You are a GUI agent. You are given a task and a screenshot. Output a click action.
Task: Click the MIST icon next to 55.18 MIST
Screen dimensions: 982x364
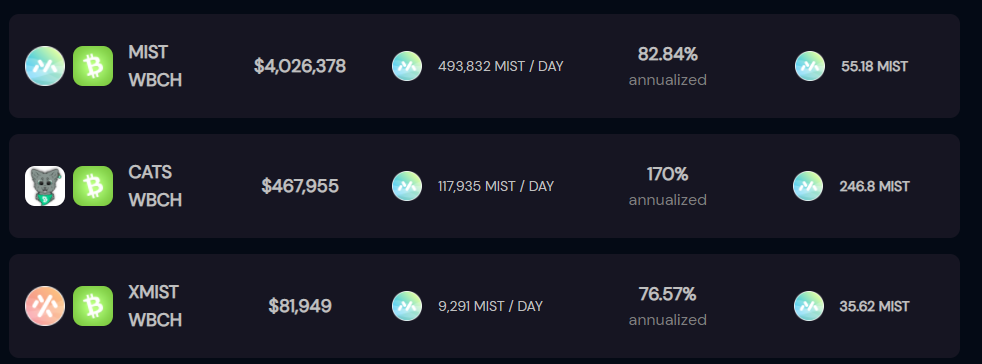coord(810,66)
